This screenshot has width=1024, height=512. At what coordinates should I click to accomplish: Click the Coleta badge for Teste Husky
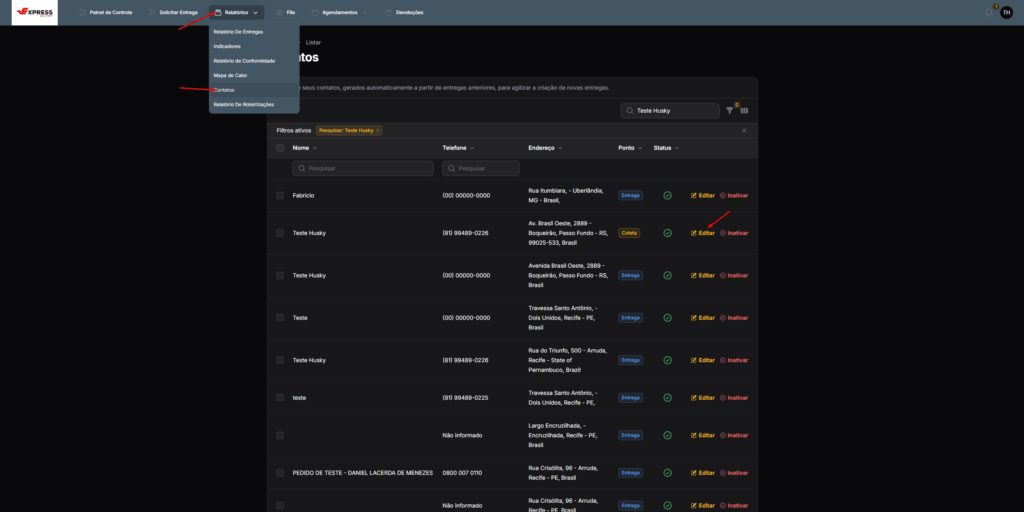coord(629,233)
